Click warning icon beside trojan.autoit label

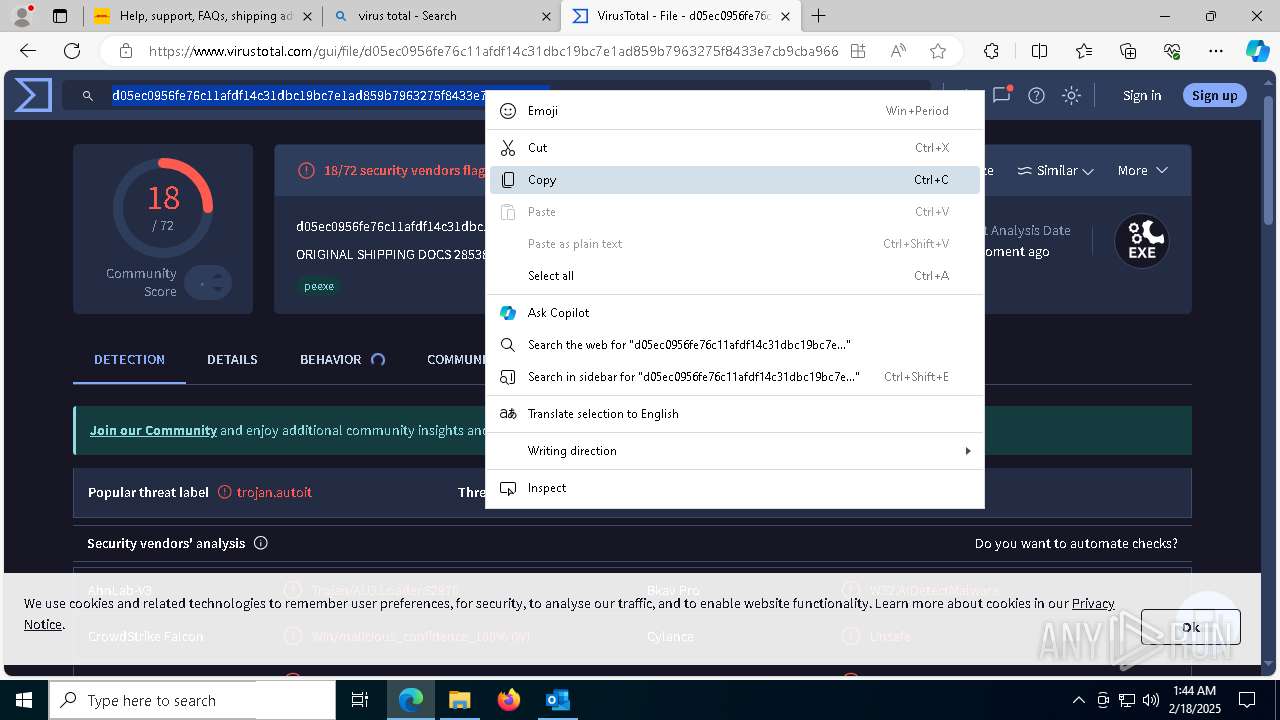click(x=225, y=492)
